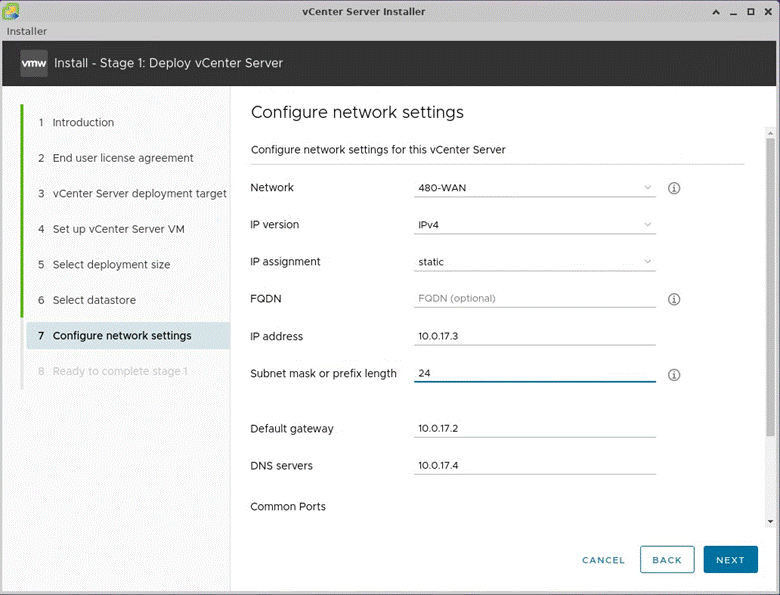Image resolution: width=780 pixels, height=595 pixels.
Task: Click the Default gateway label
Action: click(292, 429)
